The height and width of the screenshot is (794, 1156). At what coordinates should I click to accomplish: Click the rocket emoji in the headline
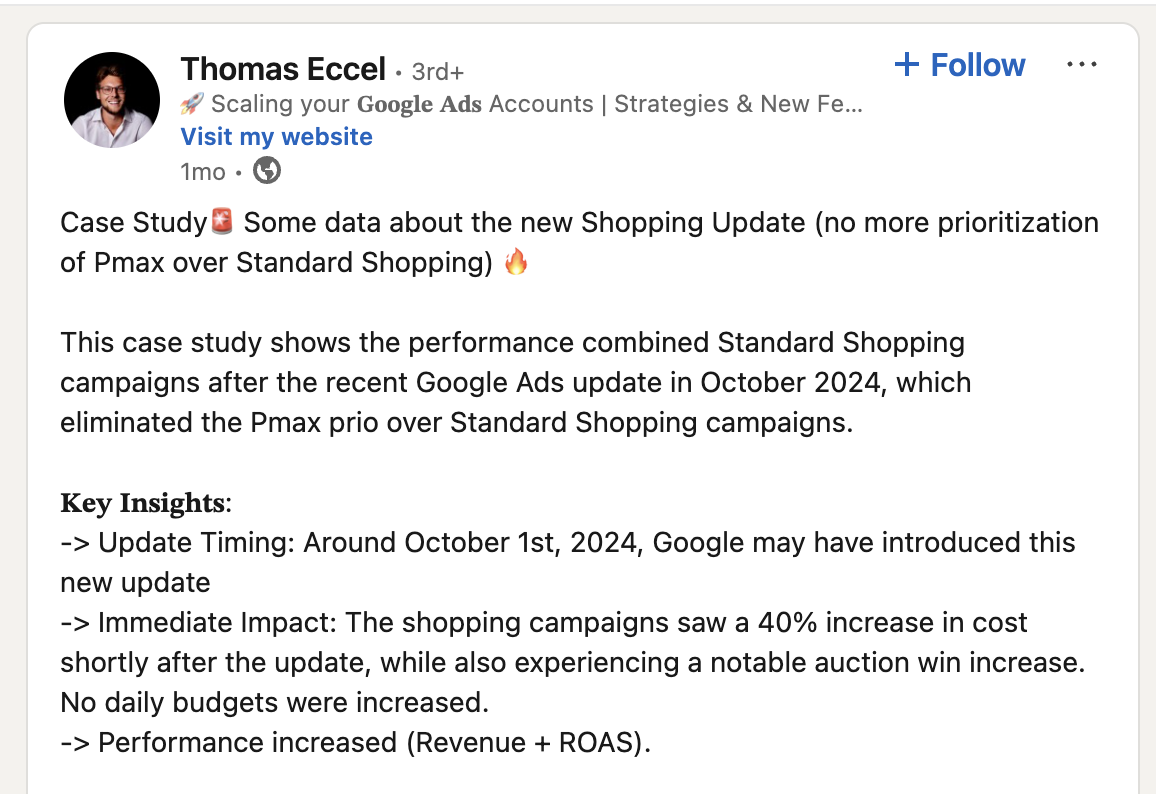pos(192,104)
